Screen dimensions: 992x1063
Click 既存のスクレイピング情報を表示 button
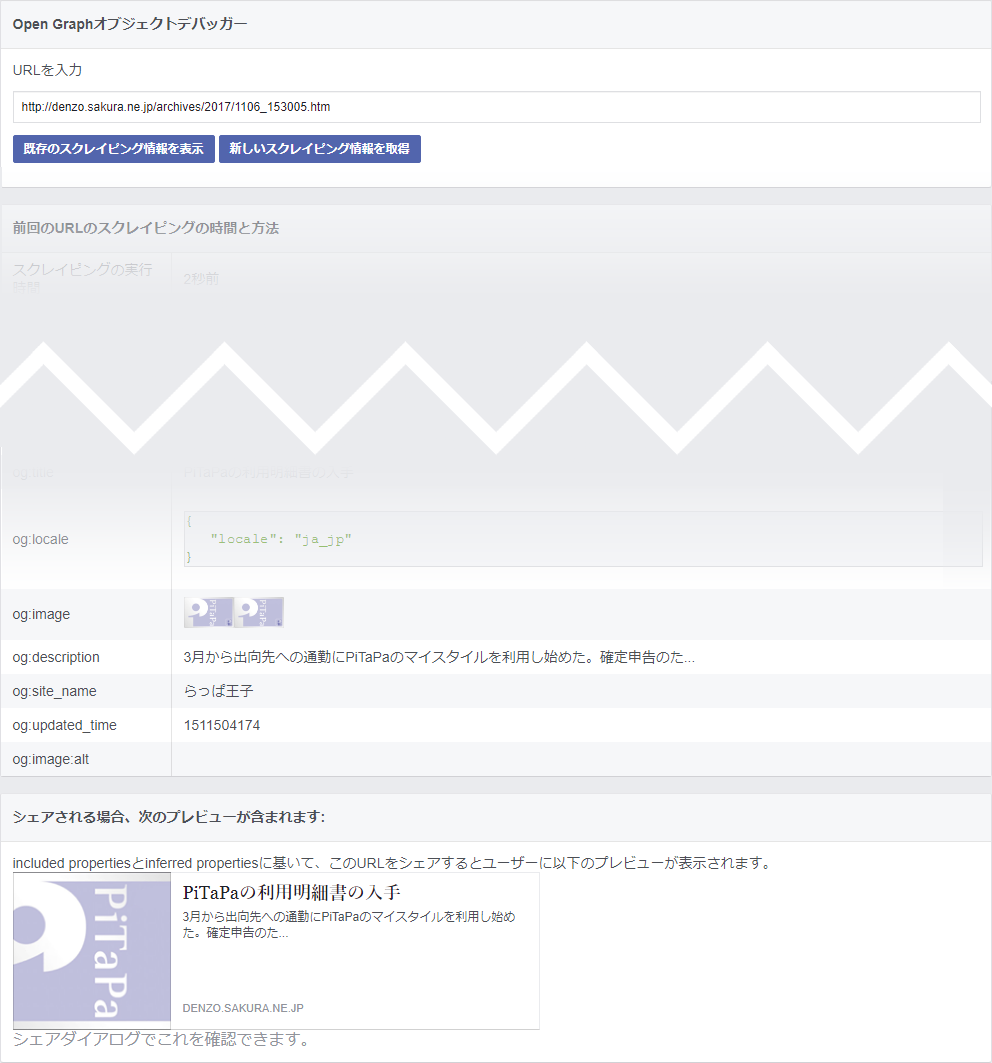coord(114,149)
